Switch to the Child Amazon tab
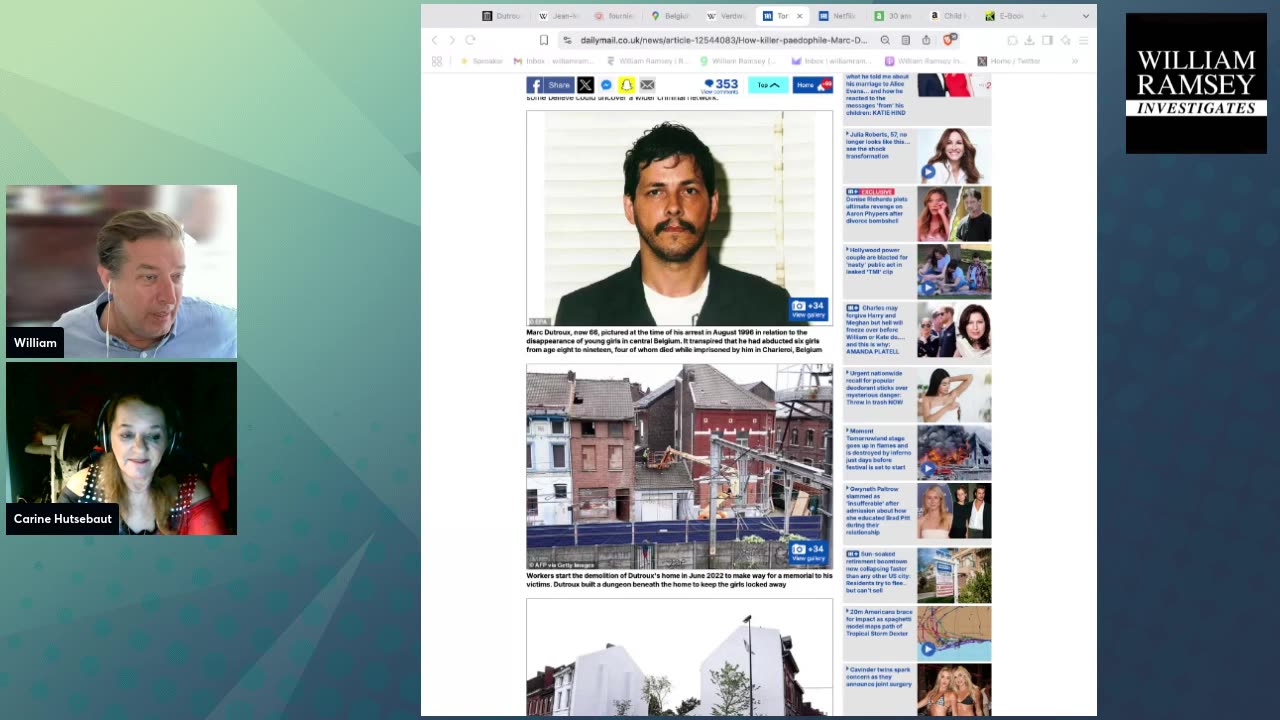The image size is (1280, 720). [950, 16]
